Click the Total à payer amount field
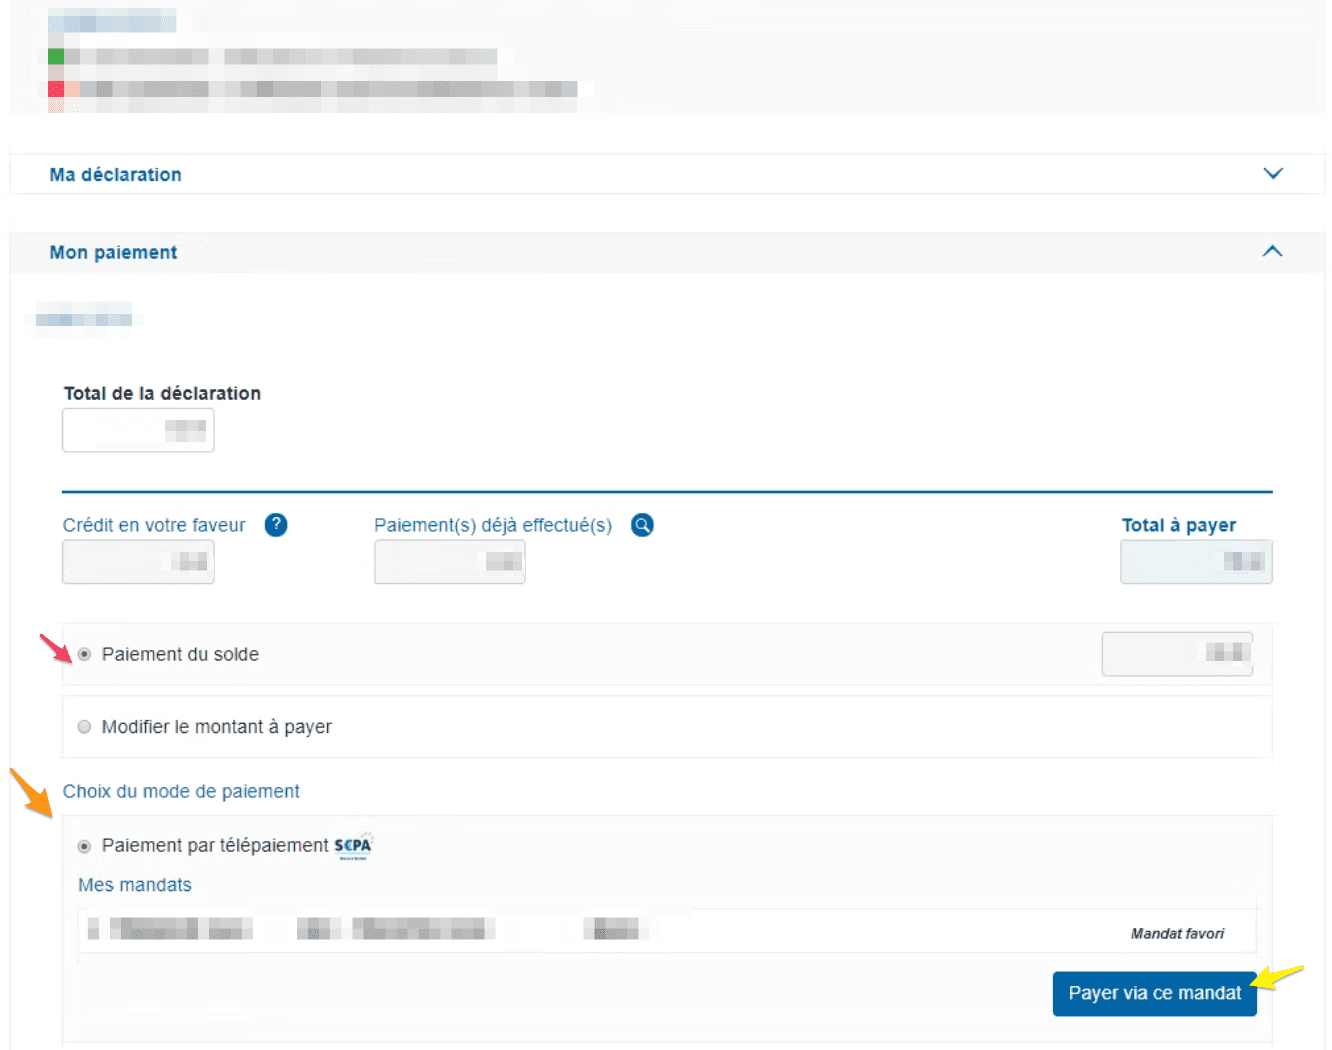The width and height of the screenshot is (1332, 1050). [1195, 562]
